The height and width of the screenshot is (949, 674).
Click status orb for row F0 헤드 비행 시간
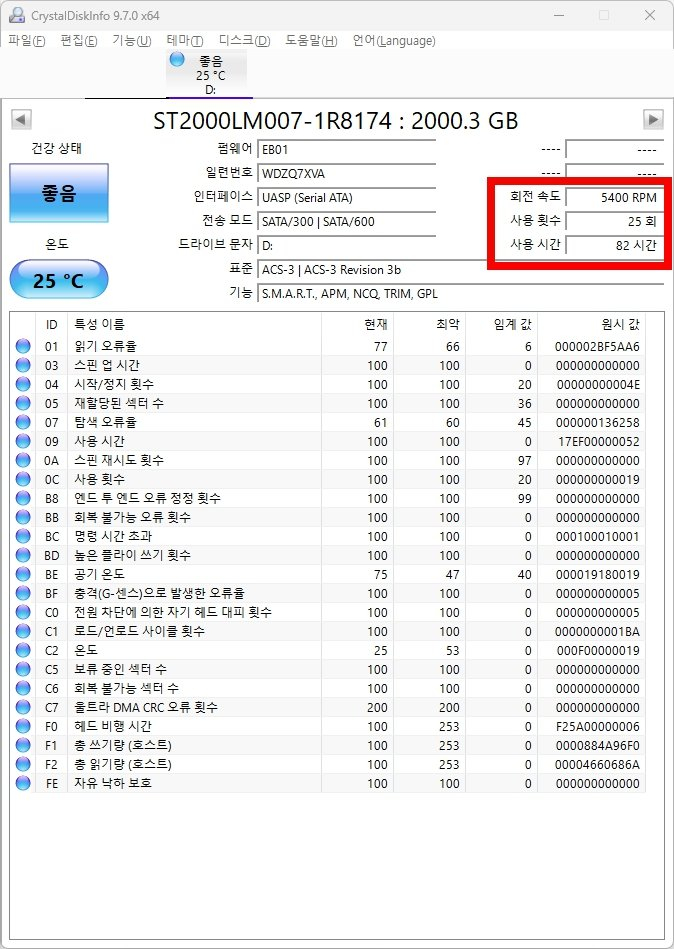tap(23, 726)
